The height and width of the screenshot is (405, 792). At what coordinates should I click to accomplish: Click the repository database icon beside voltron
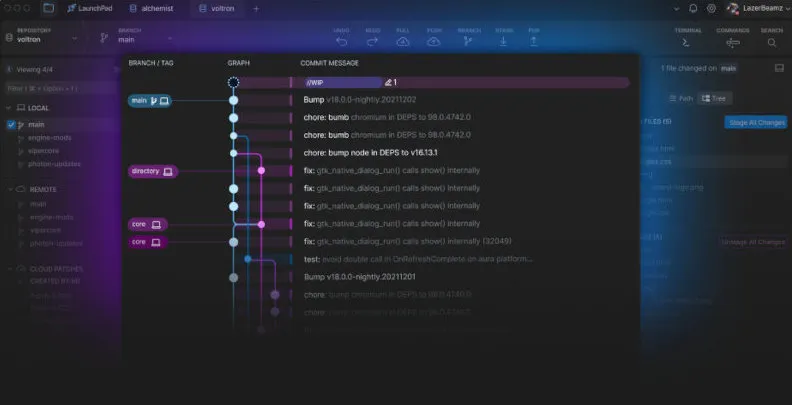click(9, 38)
